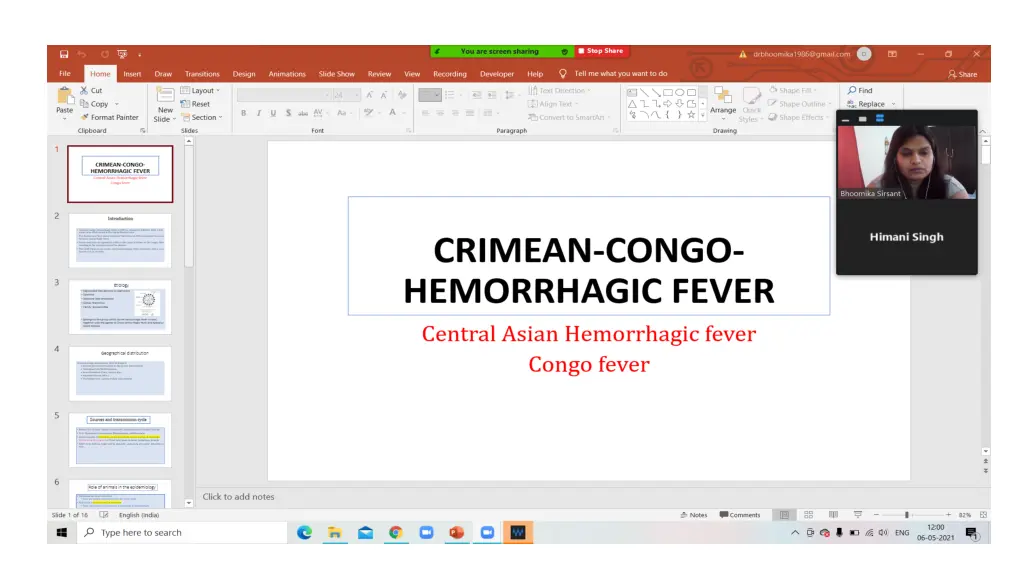
Task: Open the Arrange tool in Drawing group
Action: coord(723,99)
